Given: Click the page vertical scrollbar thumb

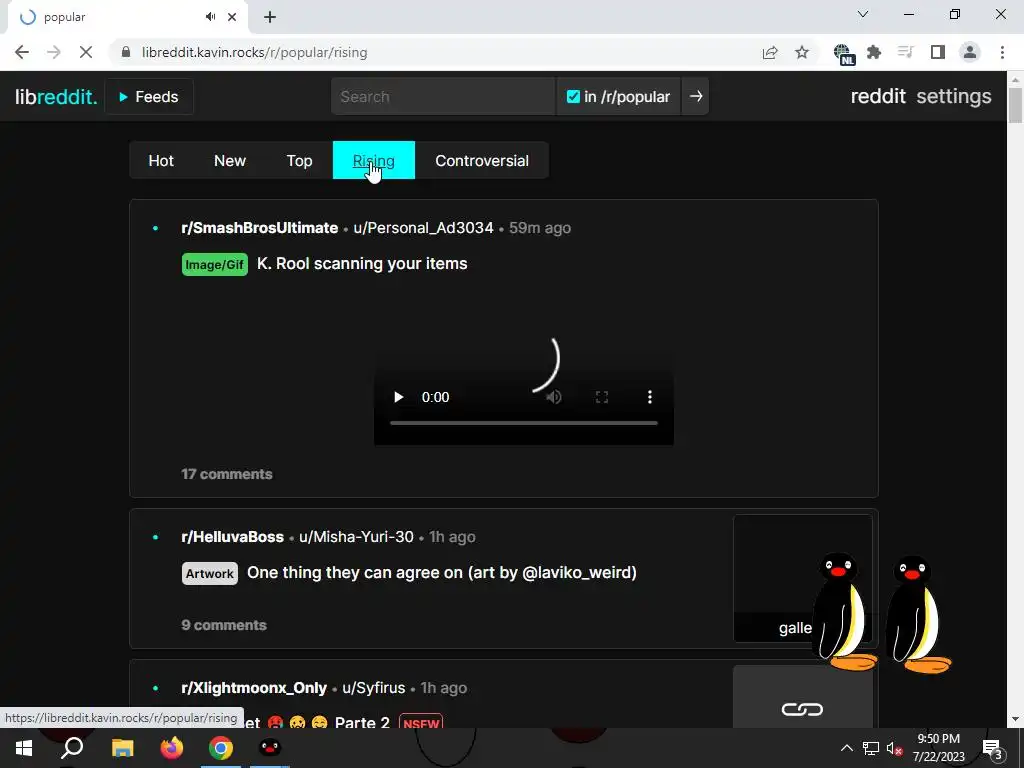Looking at the screenshot, I should coord(1015,104).
